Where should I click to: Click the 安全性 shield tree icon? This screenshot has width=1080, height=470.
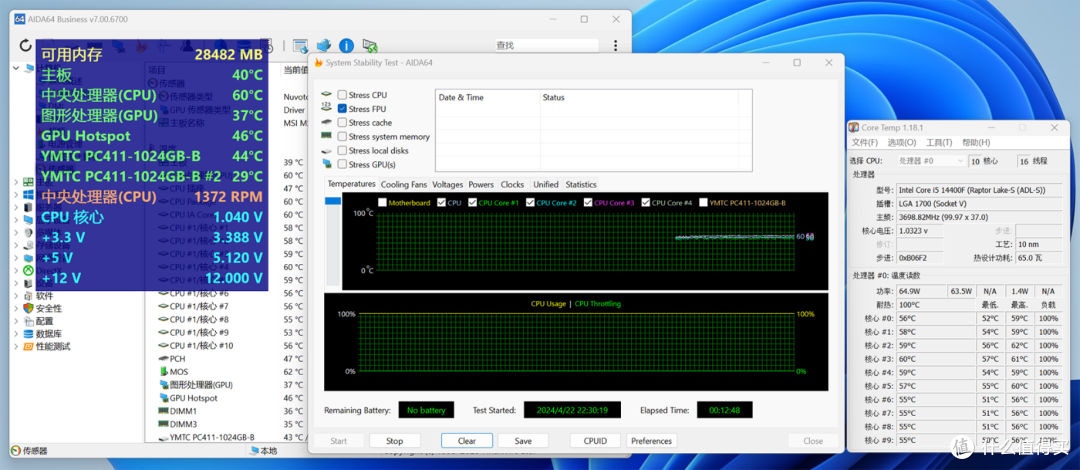(x=28, y=308)
